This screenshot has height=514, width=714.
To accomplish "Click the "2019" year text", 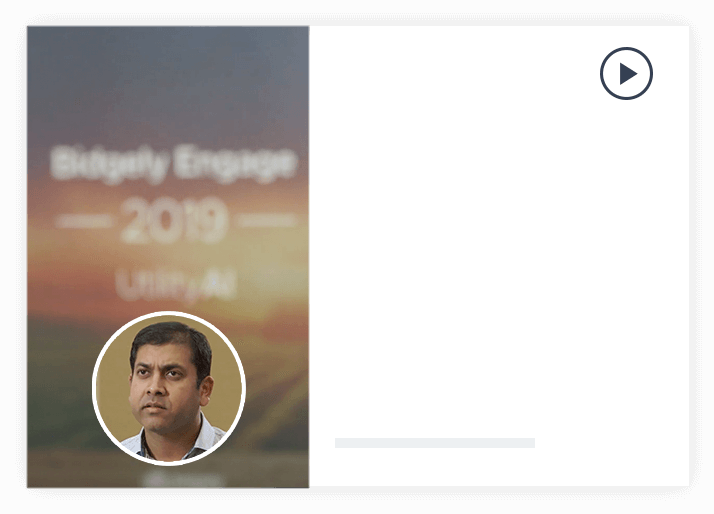I will [174, 221].
